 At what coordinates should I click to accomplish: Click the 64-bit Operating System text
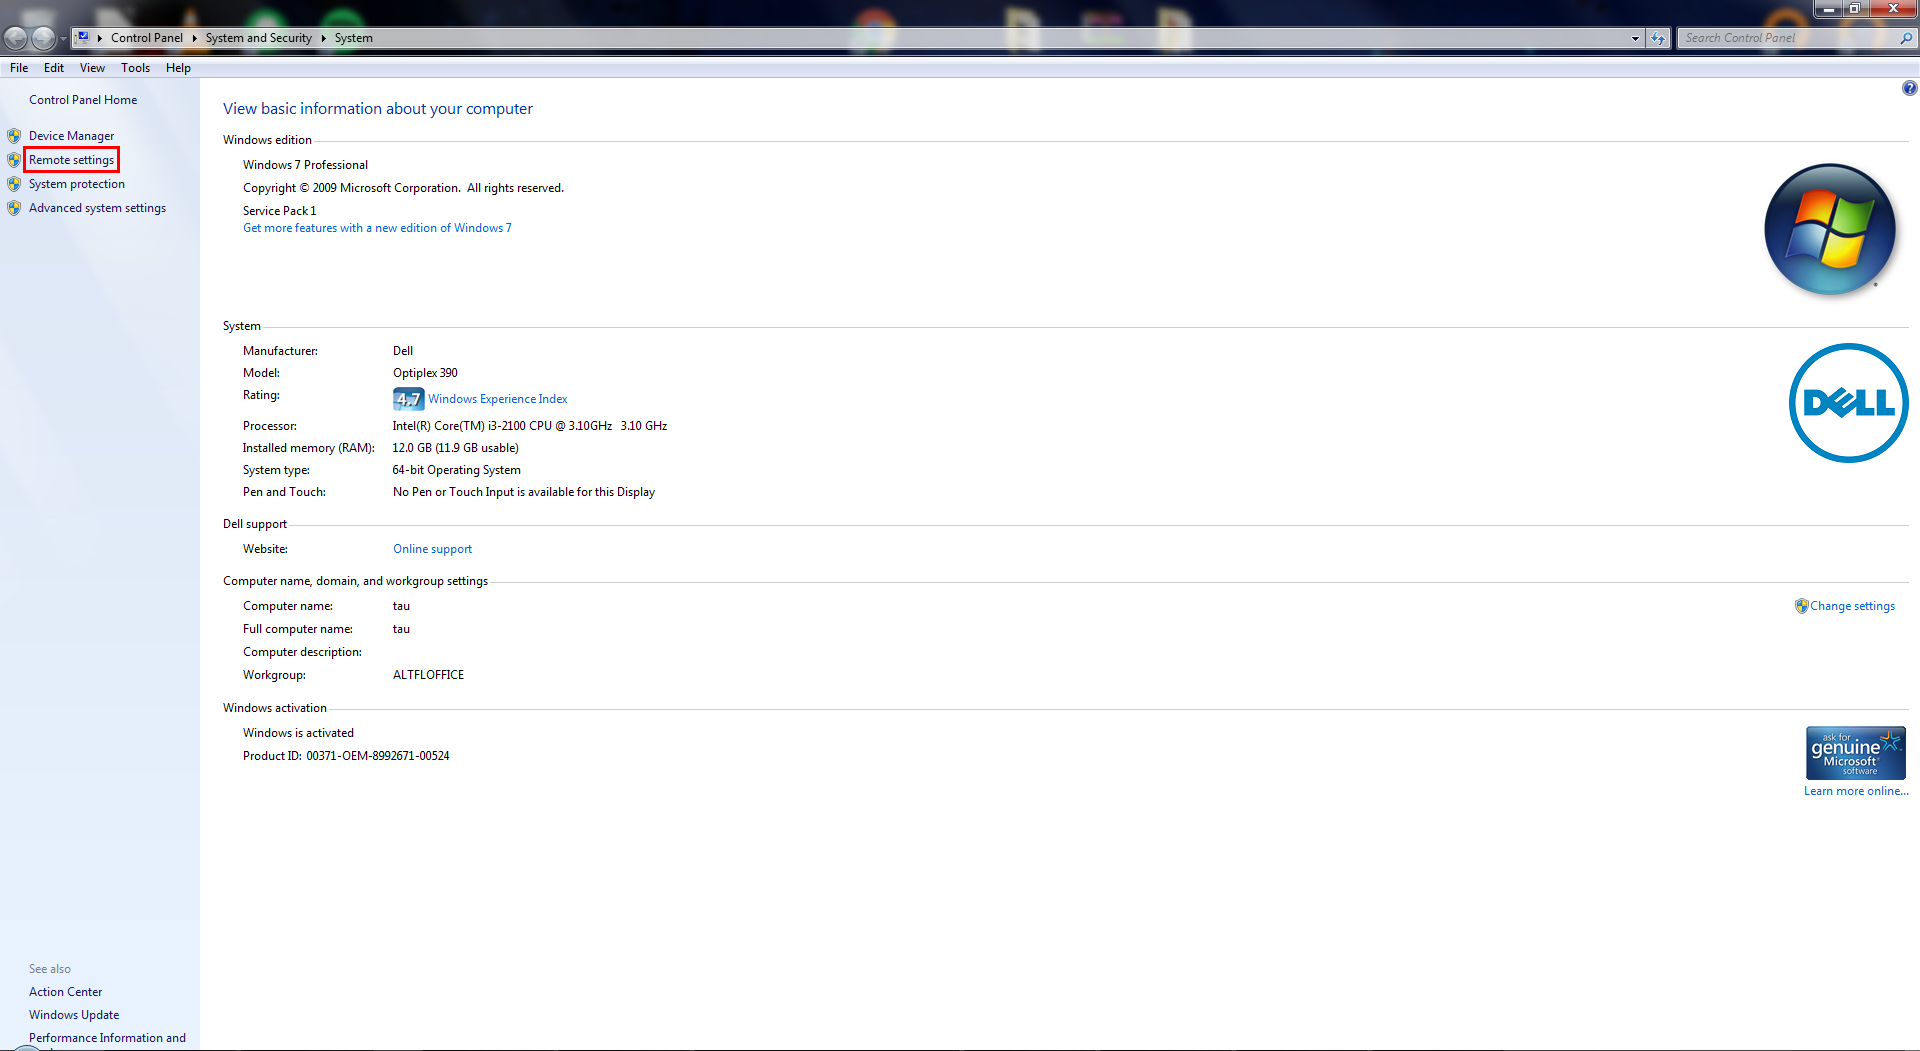pyautogui.click(x=456, y=470)
